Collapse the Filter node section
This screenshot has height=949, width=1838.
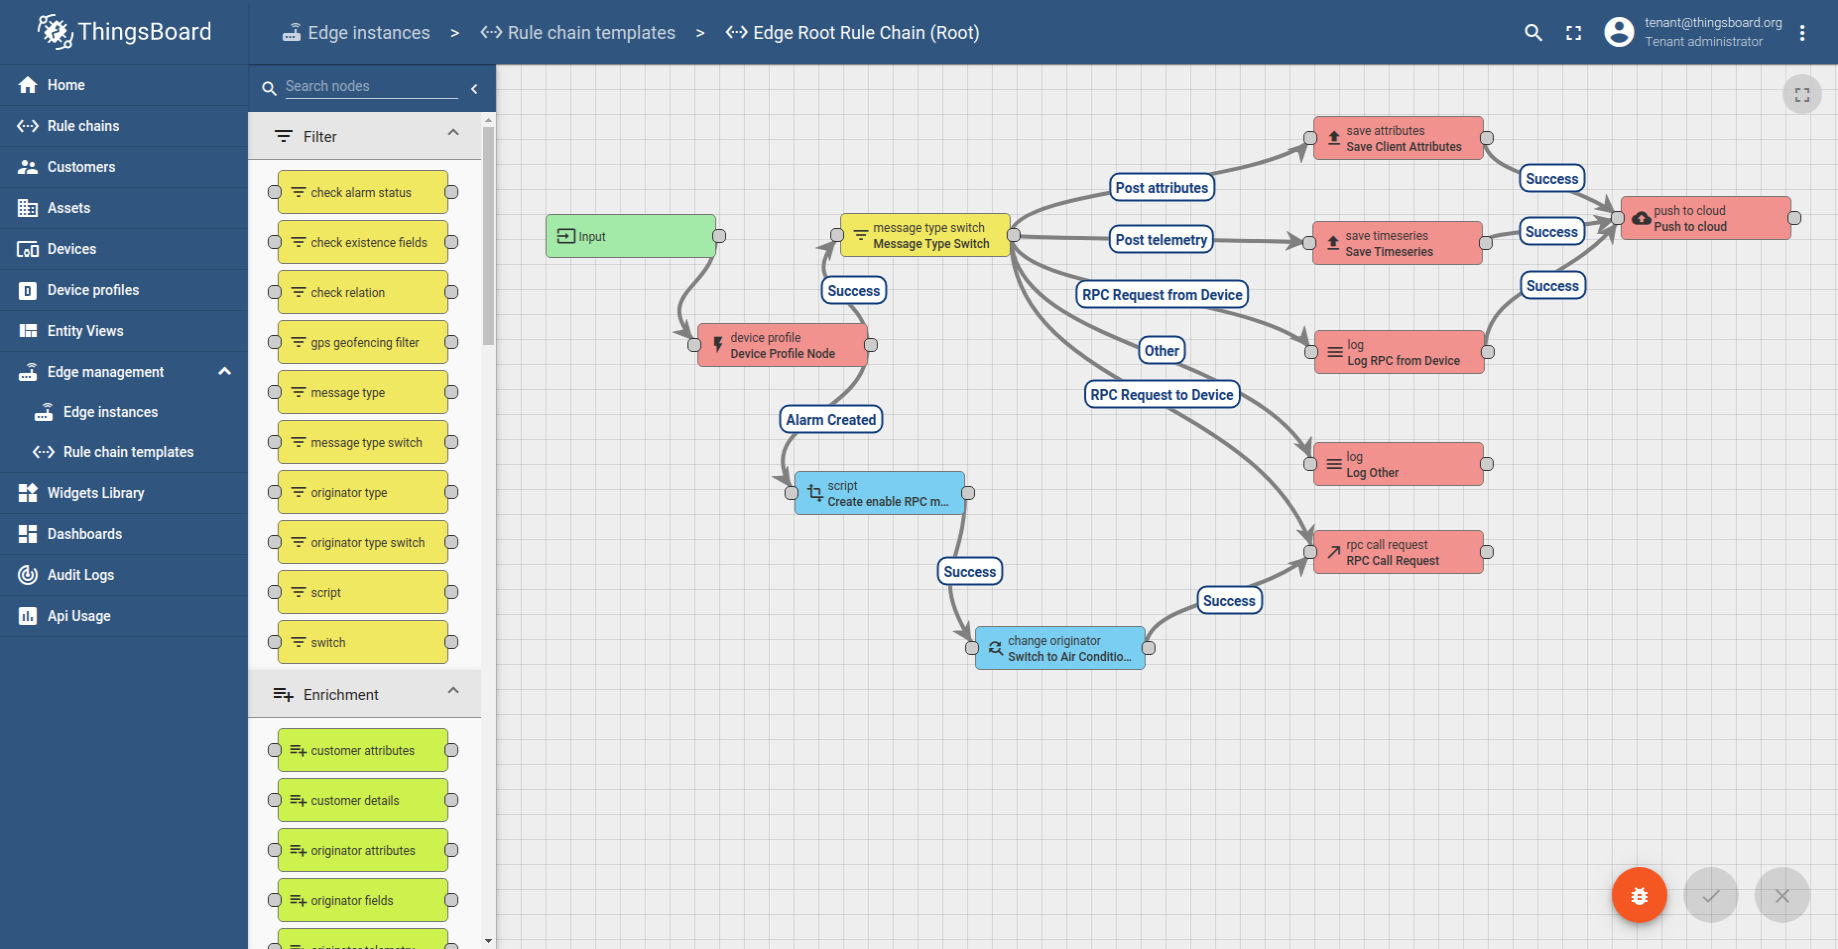(x=453, y=133)
